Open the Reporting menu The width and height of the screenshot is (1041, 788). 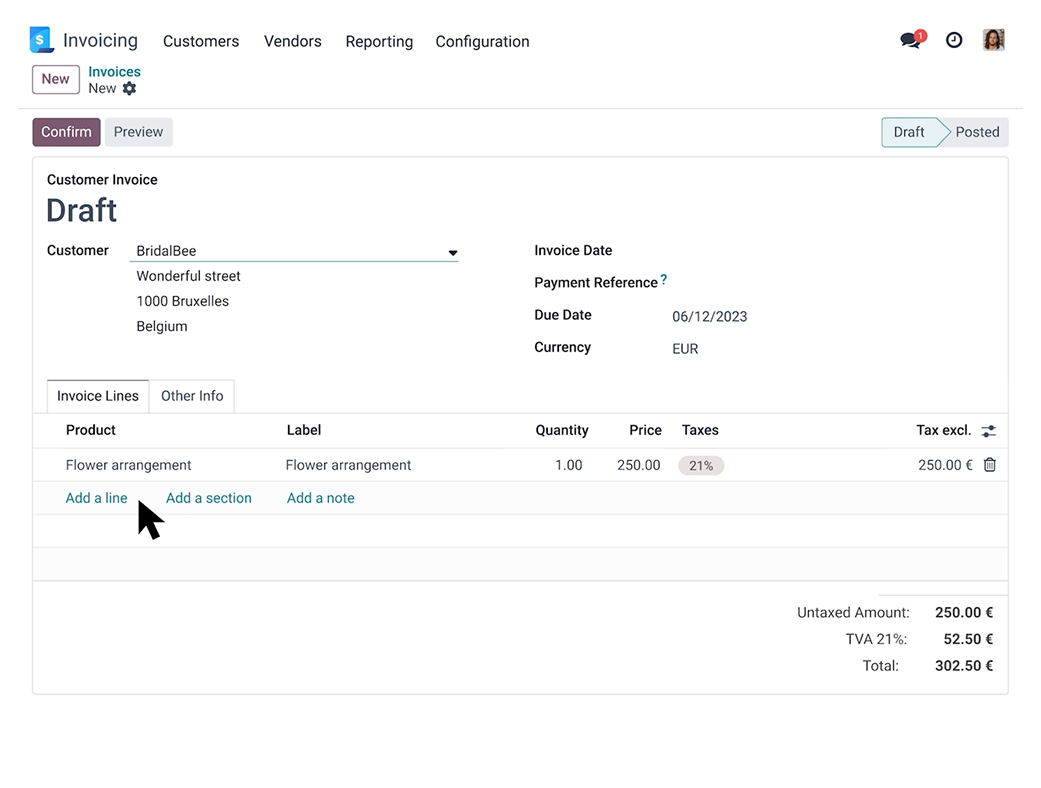[379, 42]
